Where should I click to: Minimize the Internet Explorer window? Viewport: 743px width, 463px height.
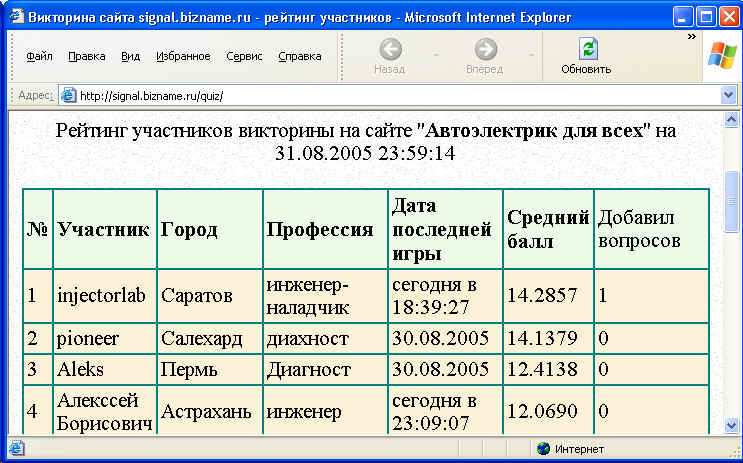point(683,18)
